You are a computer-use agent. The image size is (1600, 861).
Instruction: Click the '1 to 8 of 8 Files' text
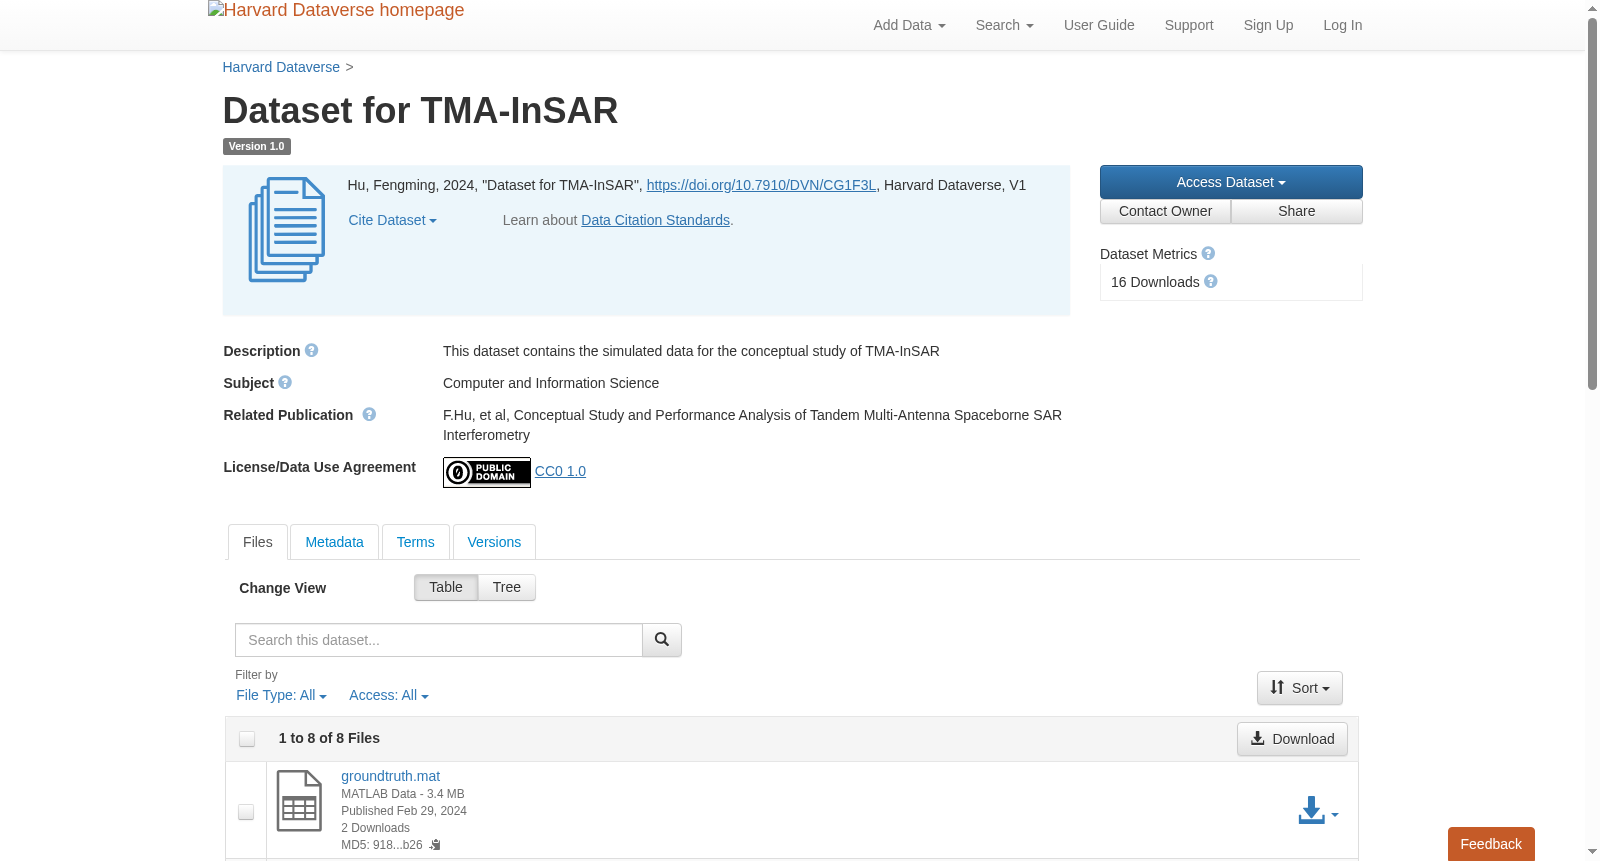click(x=329, y=738)
